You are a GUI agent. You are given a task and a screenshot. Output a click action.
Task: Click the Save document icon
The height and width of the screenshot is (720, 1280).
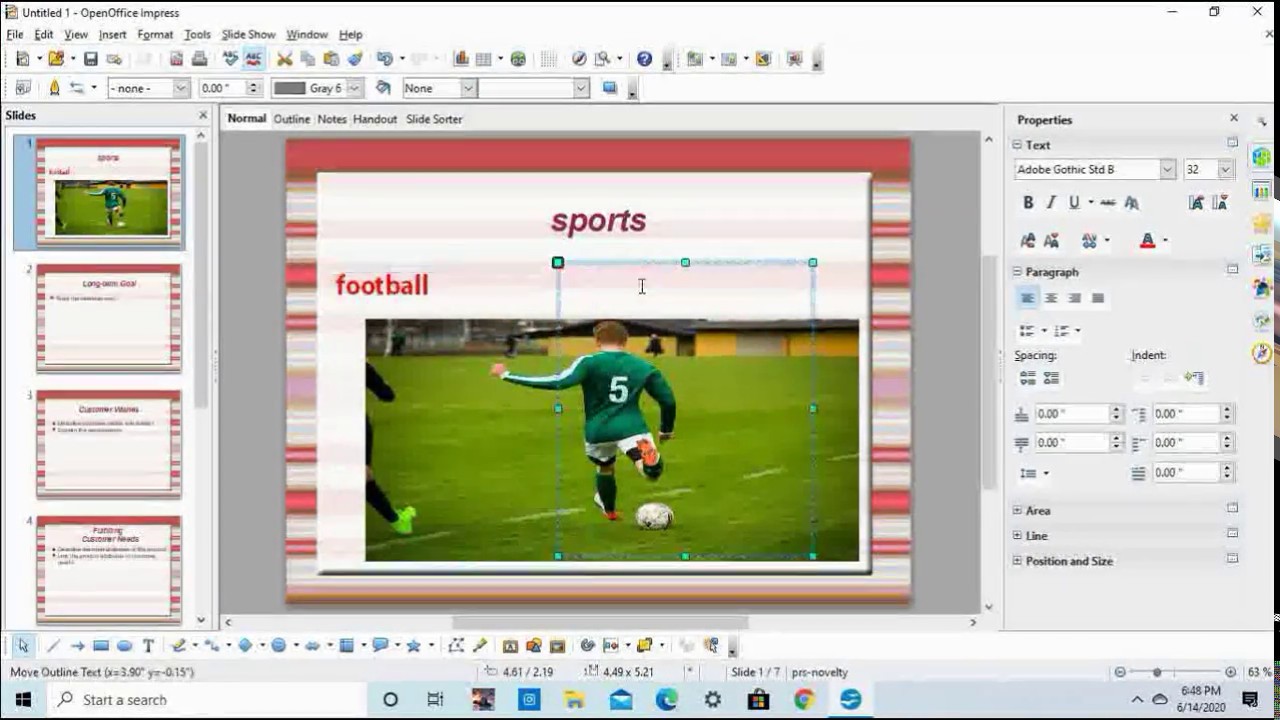(90, 59)
